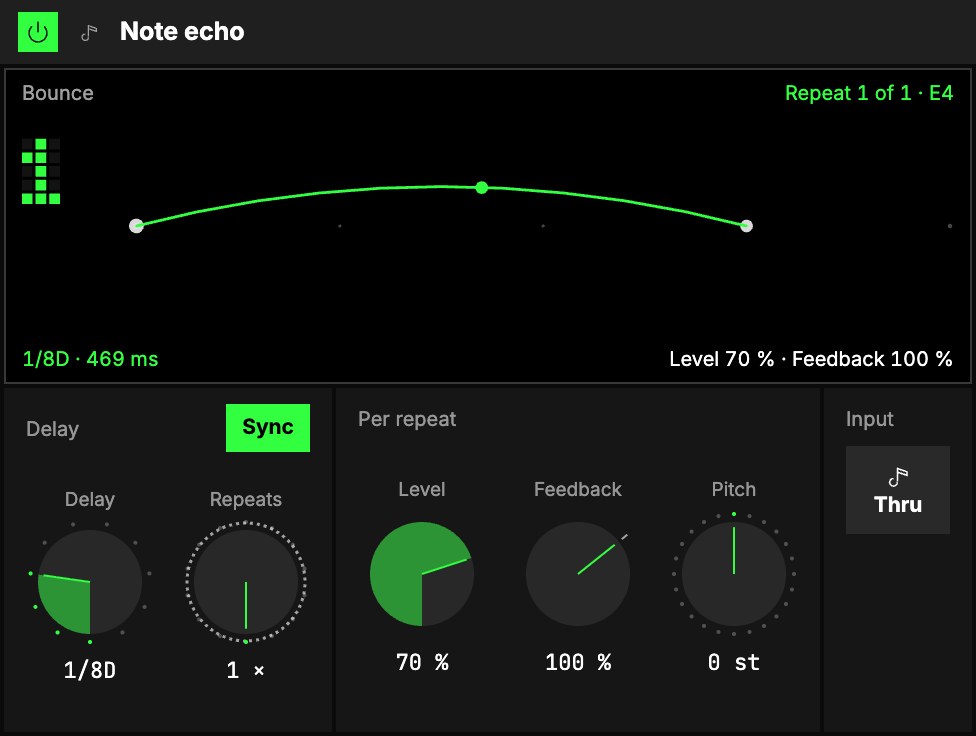976x736 pixels.
Task: Toggle the Sync button
Action: point(268,428)
